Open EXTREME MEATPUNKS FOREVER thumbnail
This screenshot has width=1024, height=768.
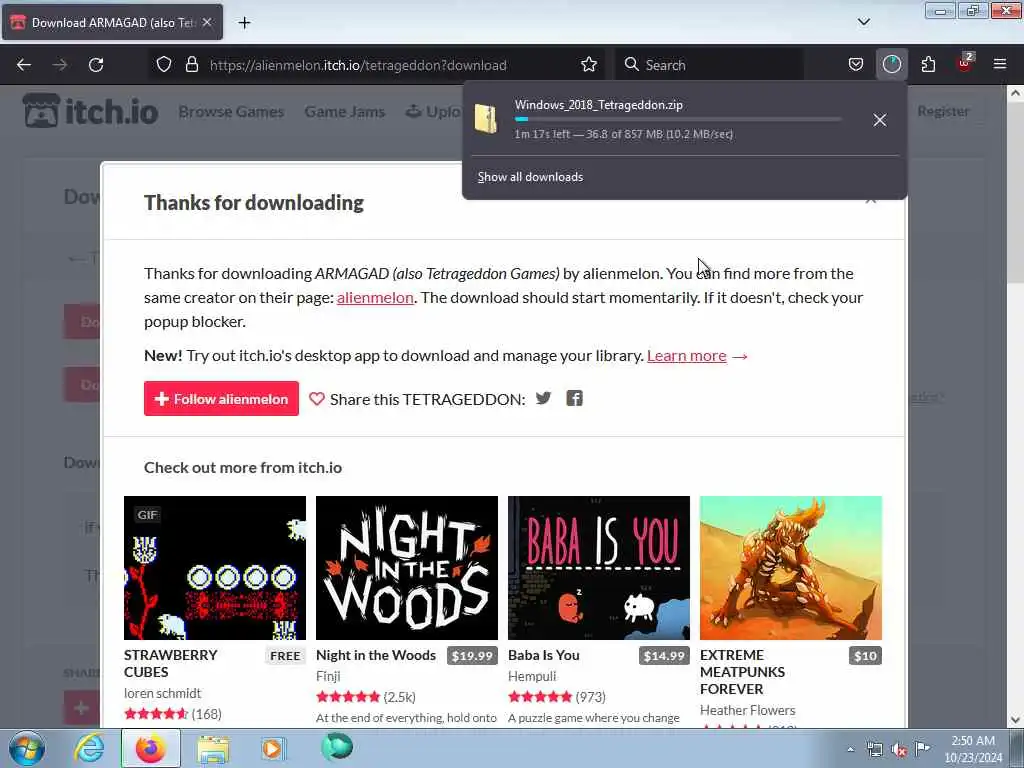click(x=791, y=568)
